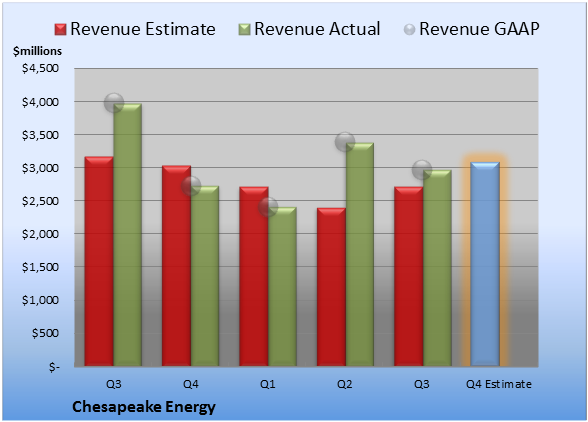The height and width of the screenshot is (422, 588).
Task: Click the $2,000 axis value
Action: 40,234
